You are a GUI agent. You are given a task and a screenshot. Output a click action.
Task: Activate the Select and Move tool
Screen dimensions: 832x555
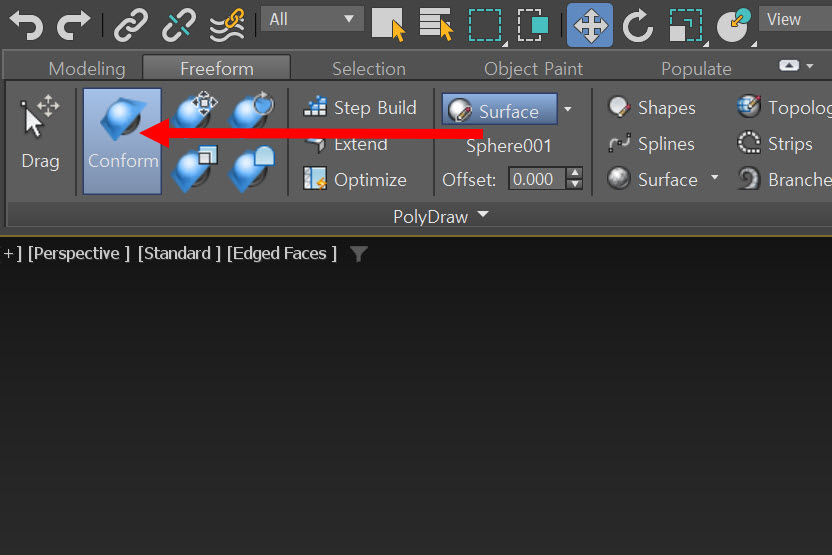pyautogui.click(x=590, y=25)
